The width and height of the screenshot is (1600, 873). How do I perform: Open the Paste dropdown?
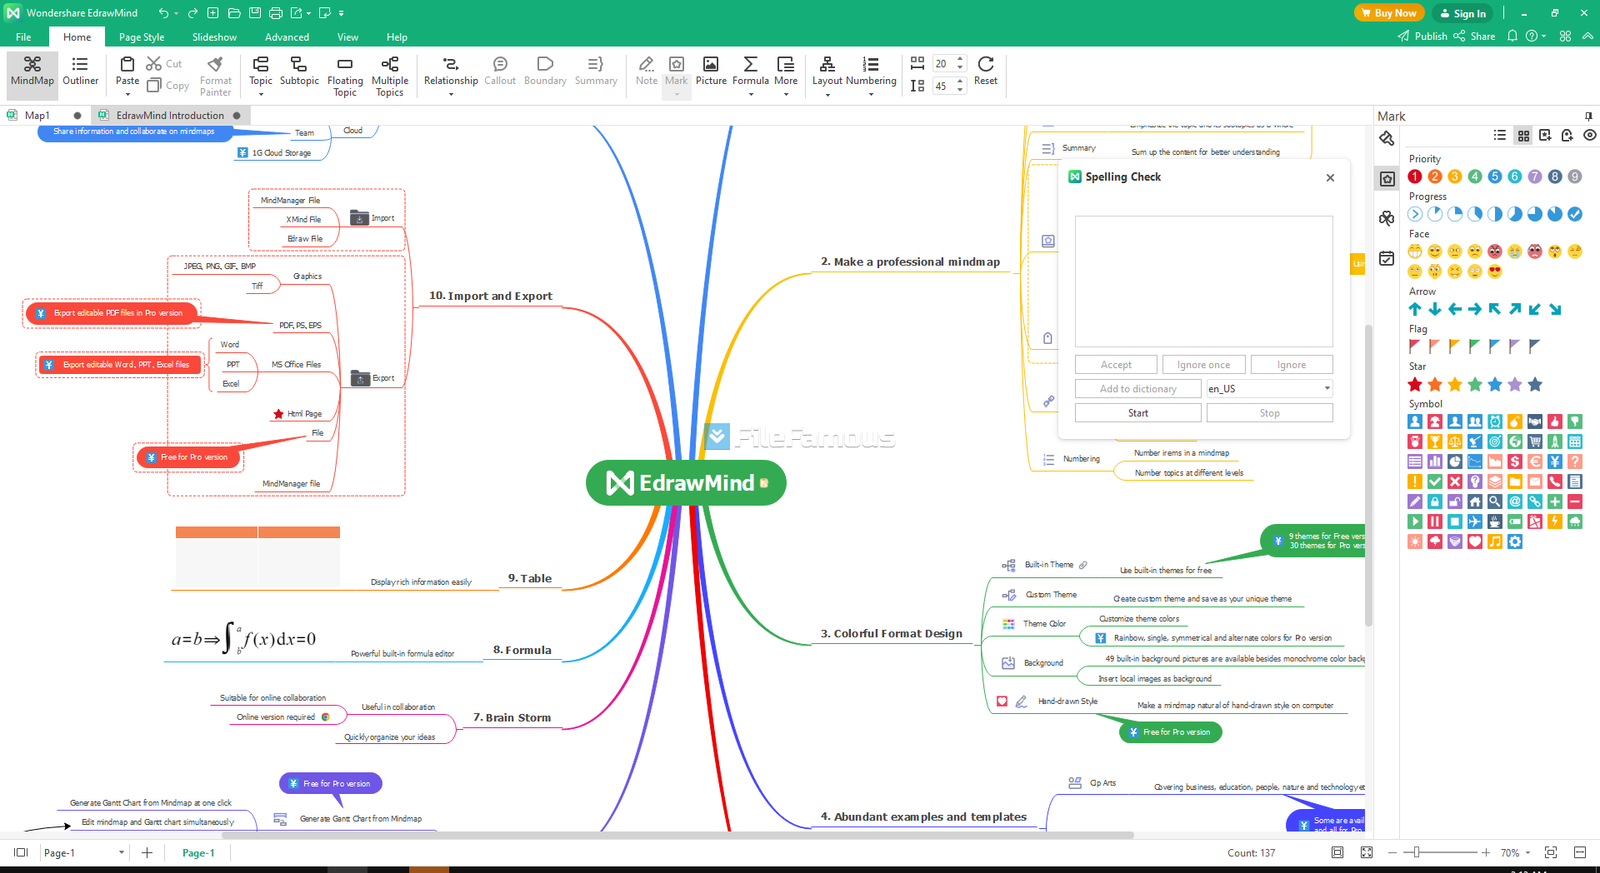[128, 94]
